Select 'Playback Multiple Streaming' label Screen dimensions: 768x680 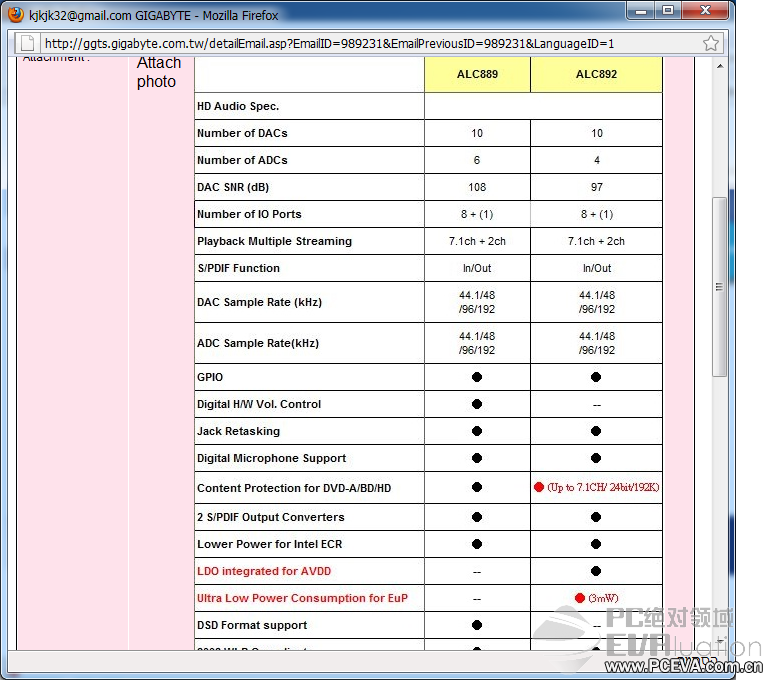pos(274,241)
